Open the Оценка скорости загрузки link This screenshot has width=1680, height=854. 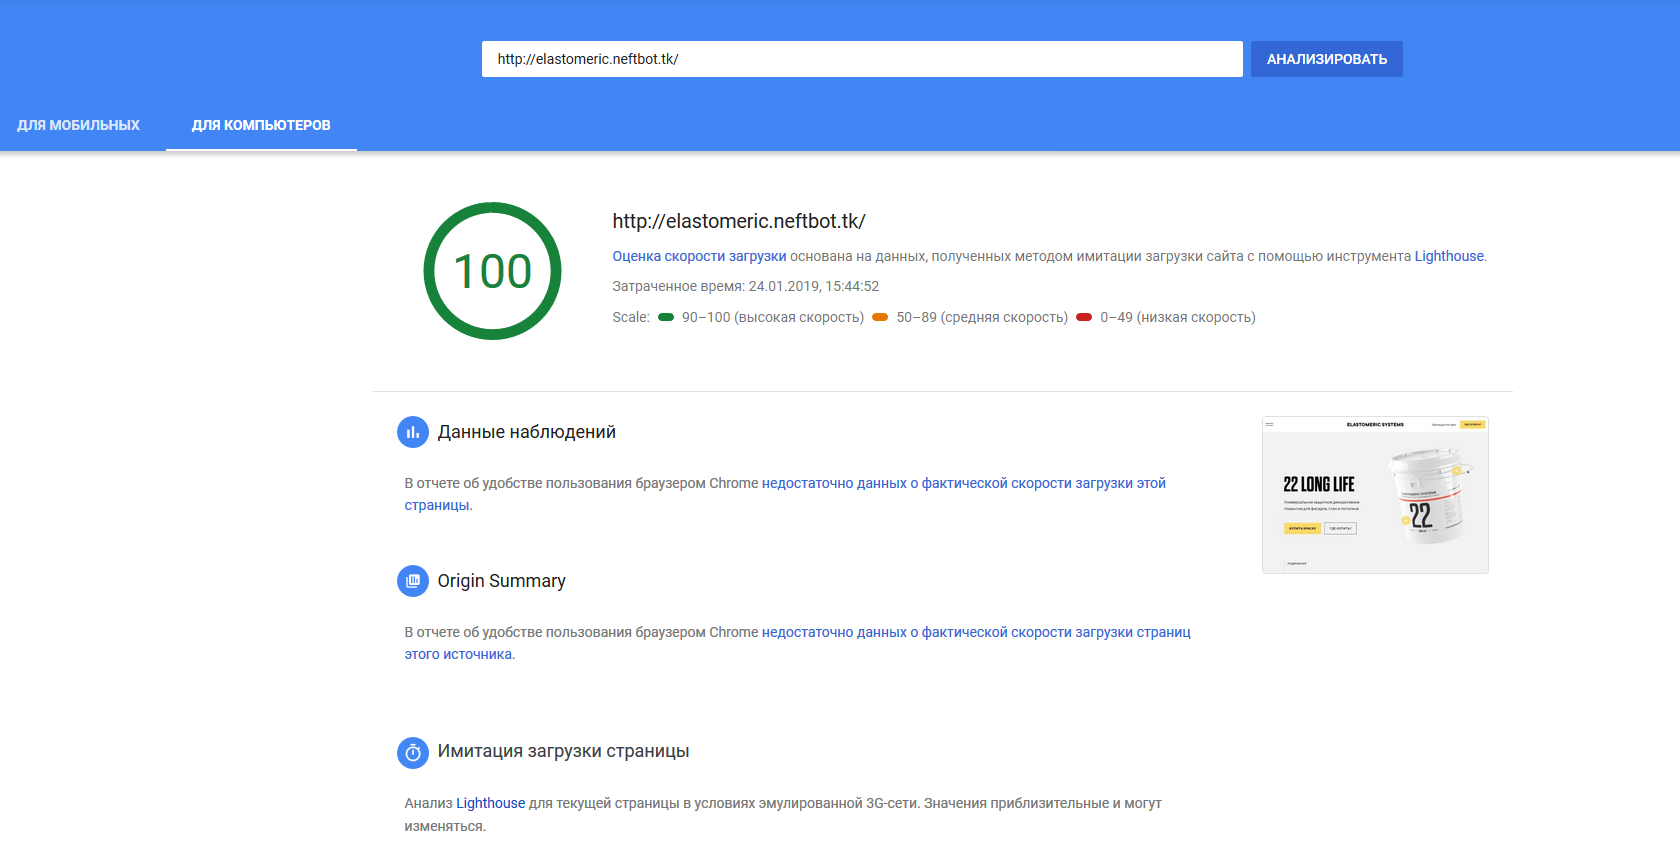tap(699, 257)
